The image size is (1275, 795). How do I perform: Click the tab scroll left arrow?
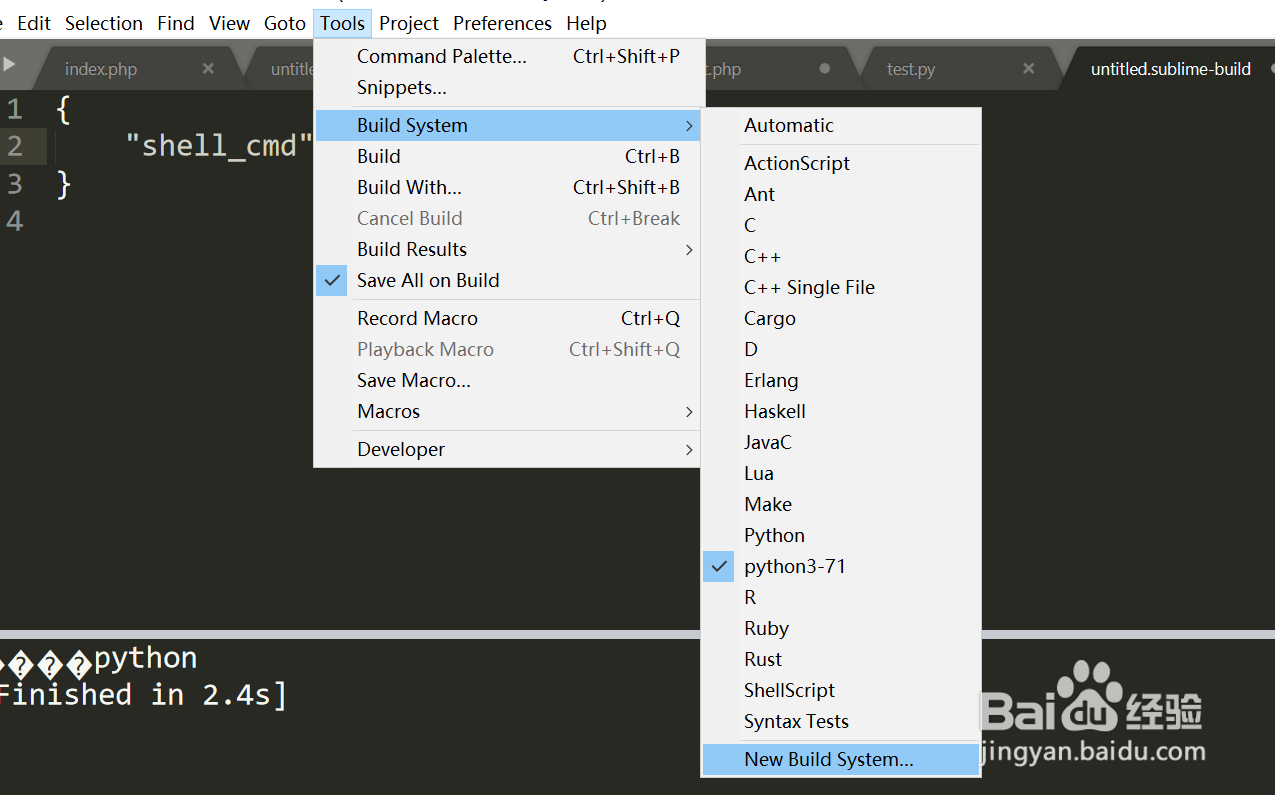pyautogui.click(x=10, y=65)
